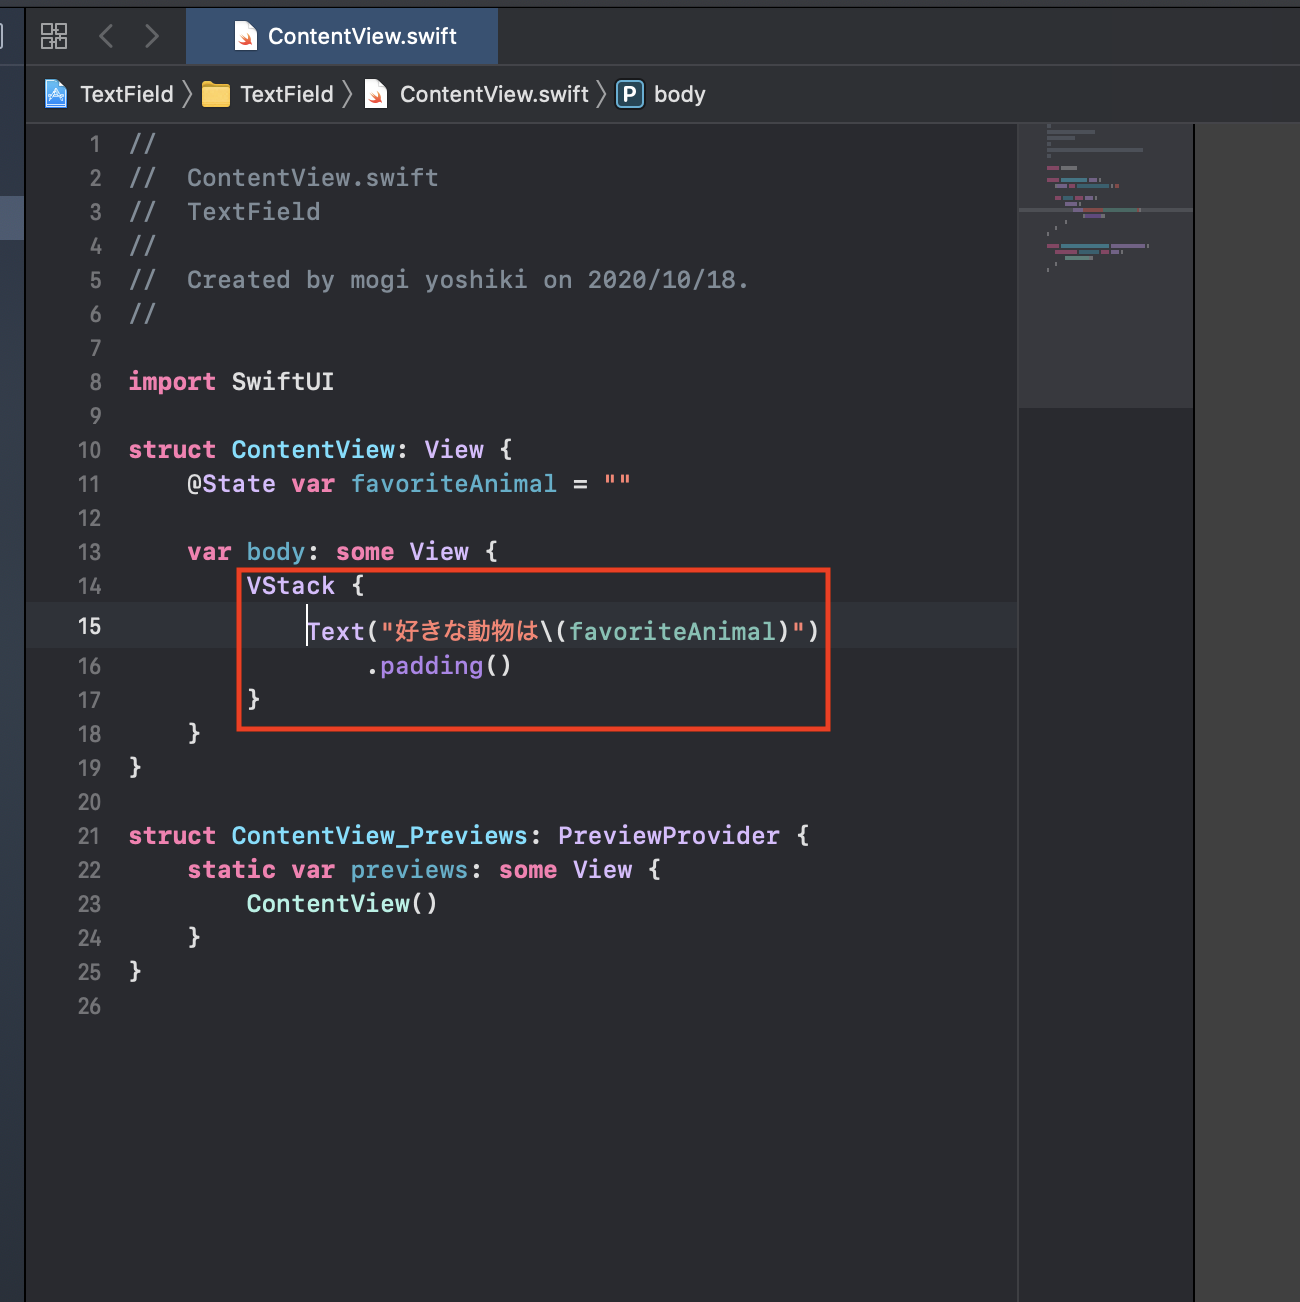Image resolution: width=1300 pixels, height=1302 pixels.
Task: Click 'favoriteAnimal' variable on line 11
Action: pos(454,484)
